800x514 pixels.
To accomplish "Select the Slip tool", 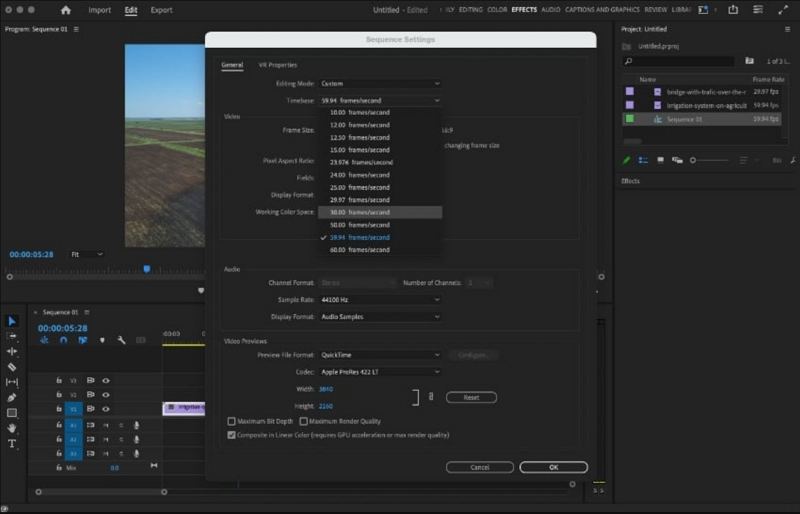I will point(12,382).
